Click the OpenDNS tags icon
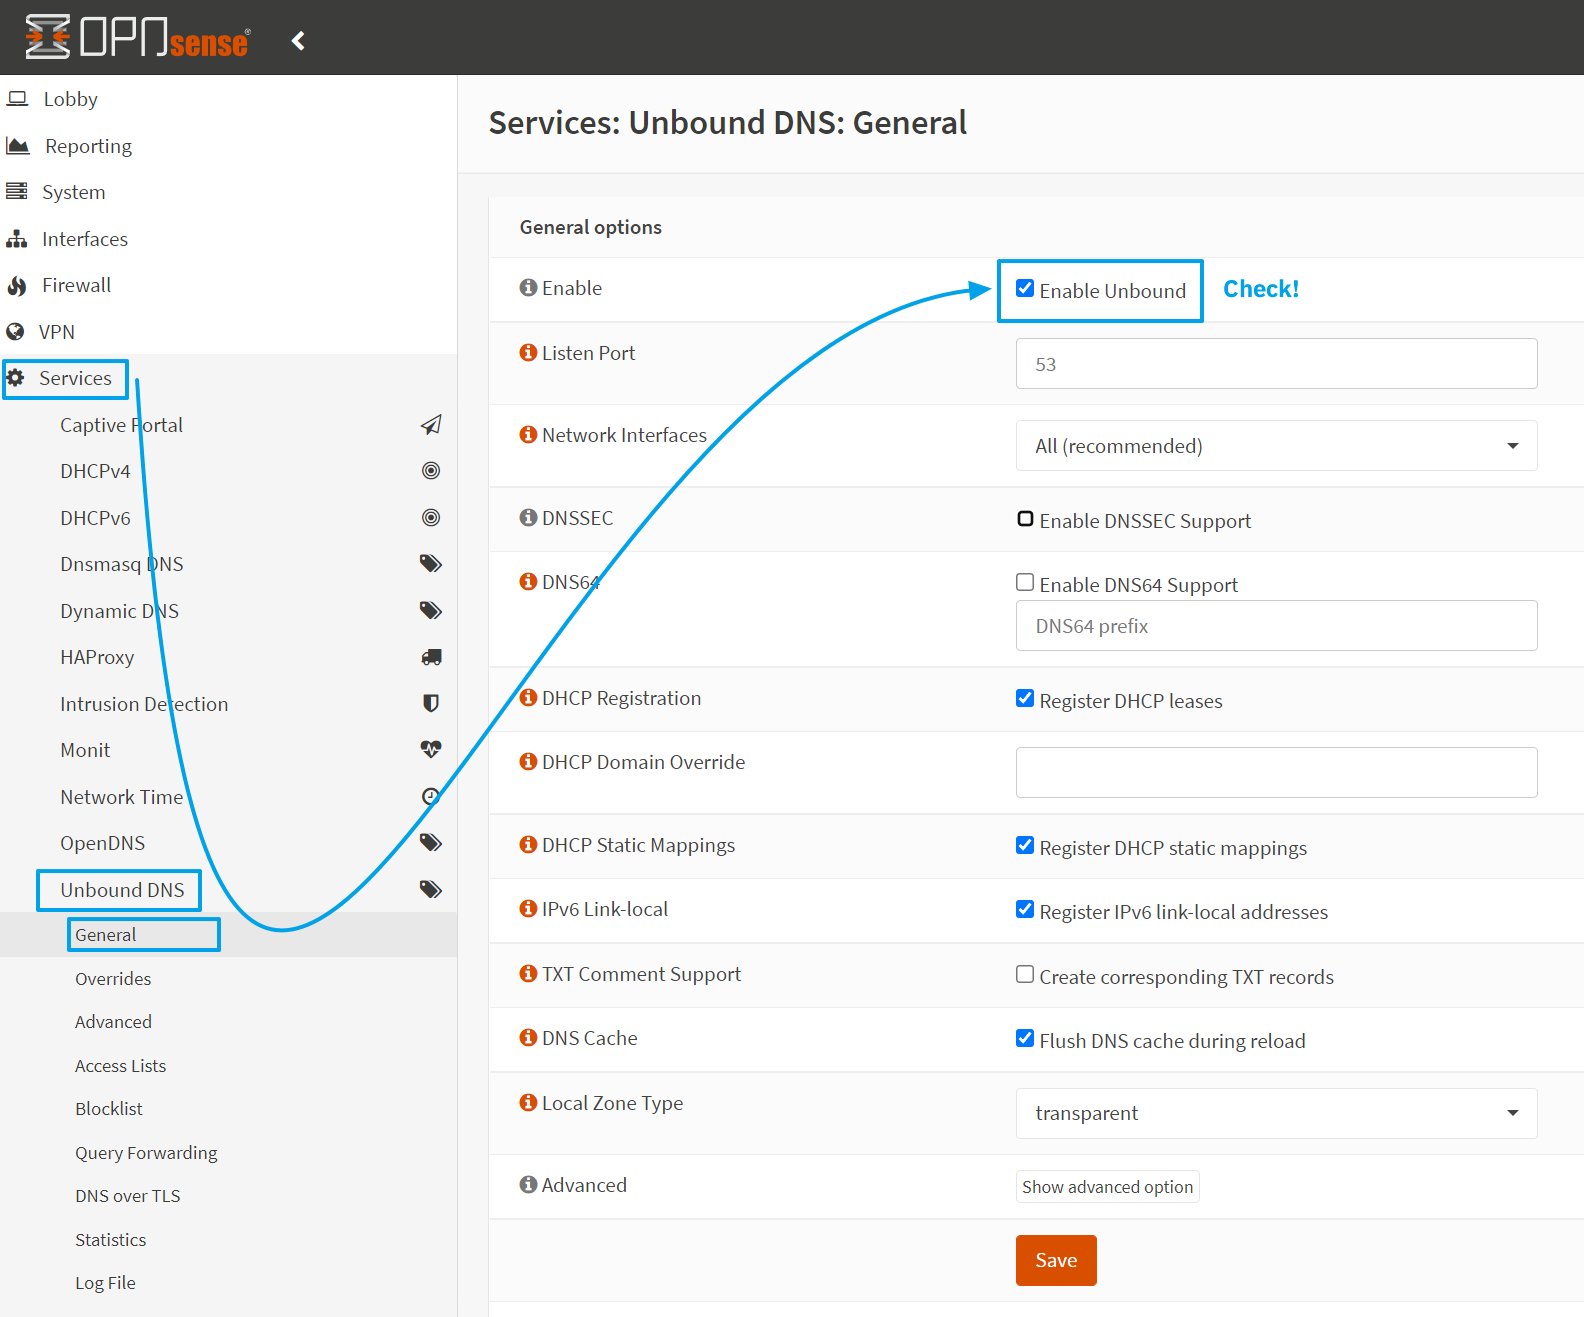Viewport: 1584px width, 1317px height. [x=431, y=843]
